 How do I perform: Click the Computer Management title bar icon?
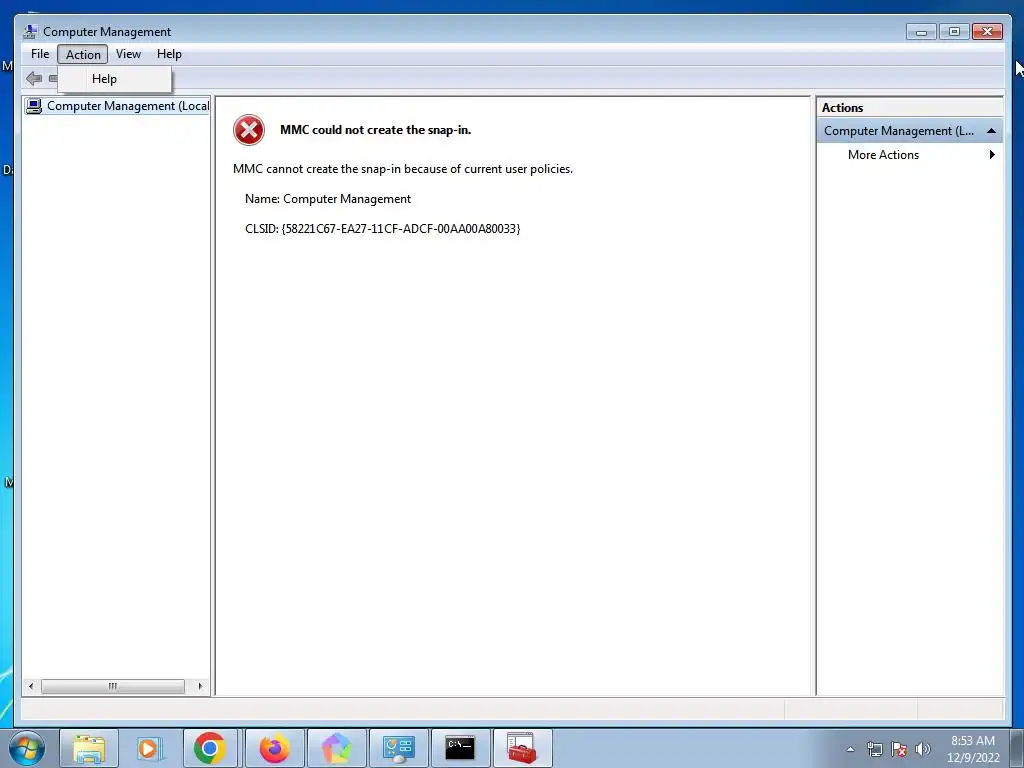pos(30,31)
